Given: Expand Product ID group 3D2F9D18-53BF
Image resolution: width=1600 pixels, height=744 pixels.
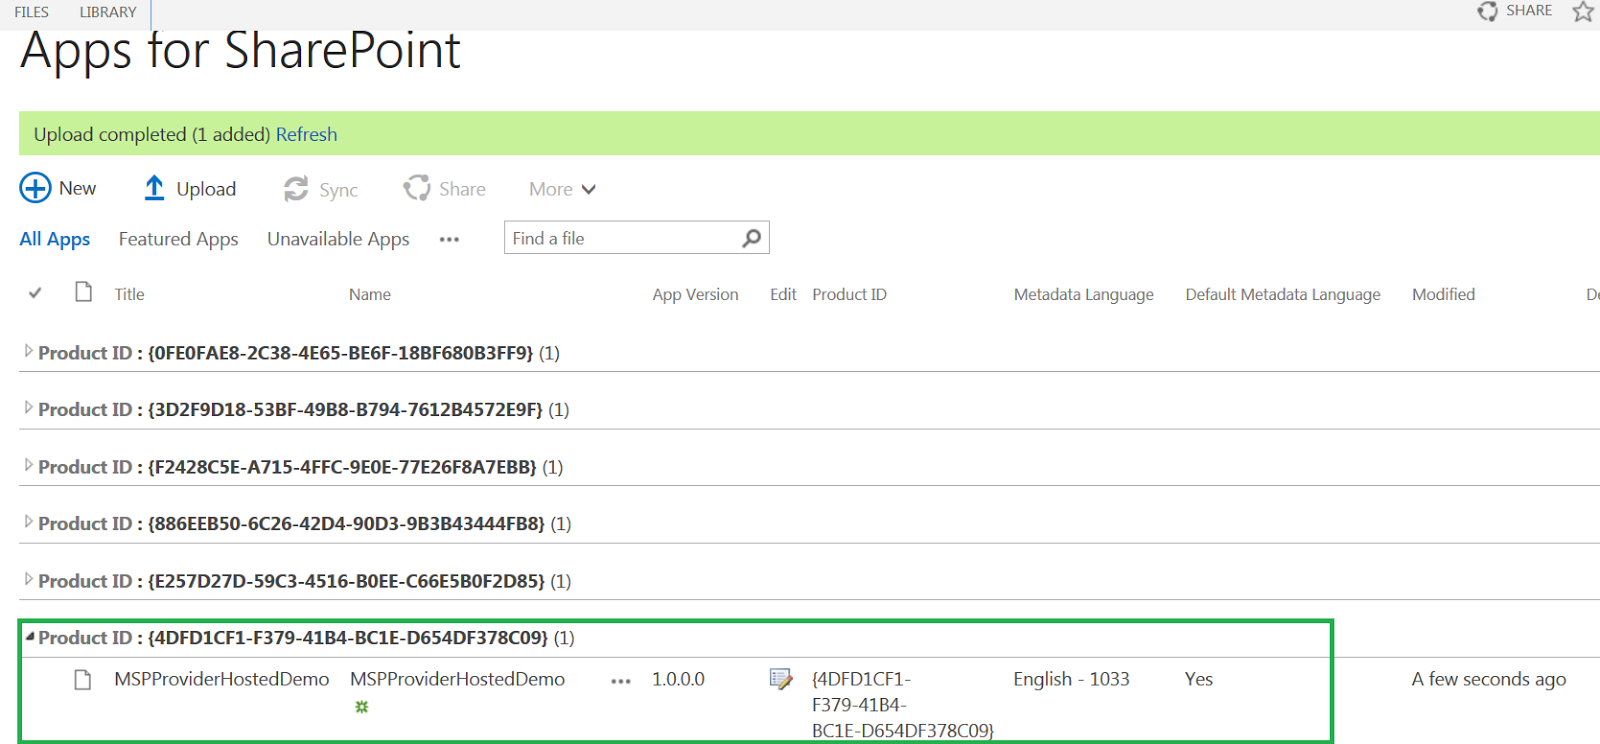Looking at the screenshot, I should (28, 408).
